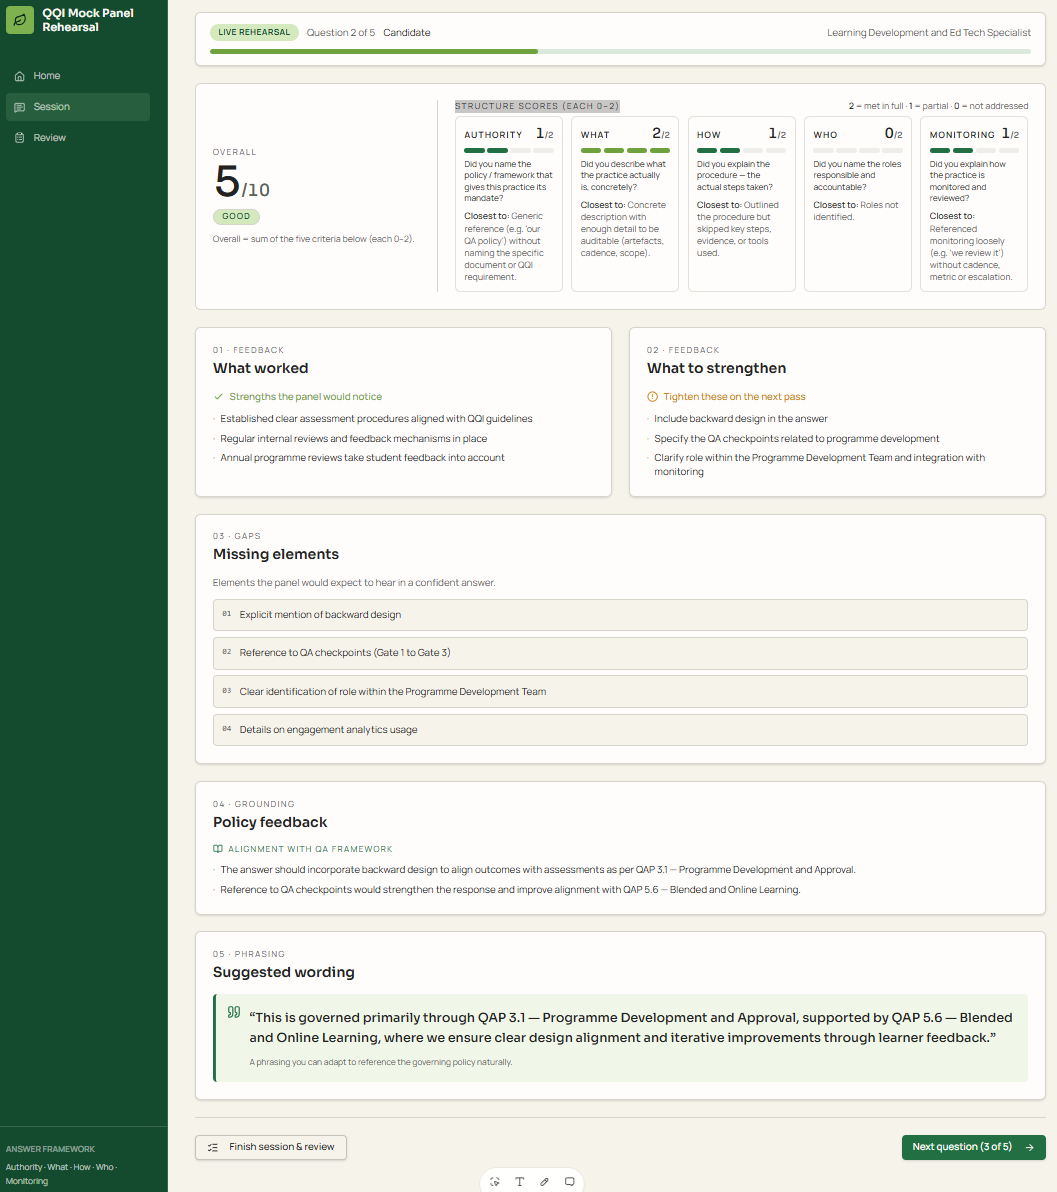Select the 'Explicit mention of backward design' row
This screenshot has width=1057, height=1192.
point(621,615)
